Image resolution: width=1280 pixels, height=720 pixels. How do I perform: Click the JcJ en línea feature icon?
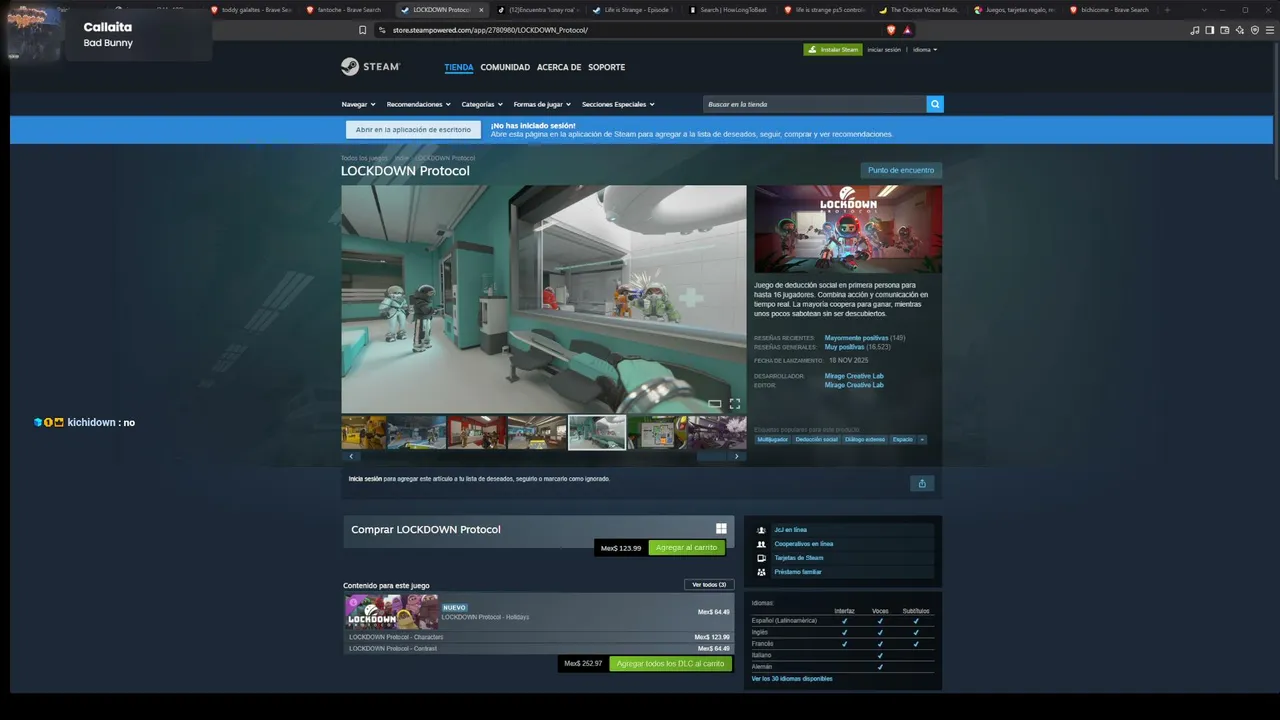[762, 530]
